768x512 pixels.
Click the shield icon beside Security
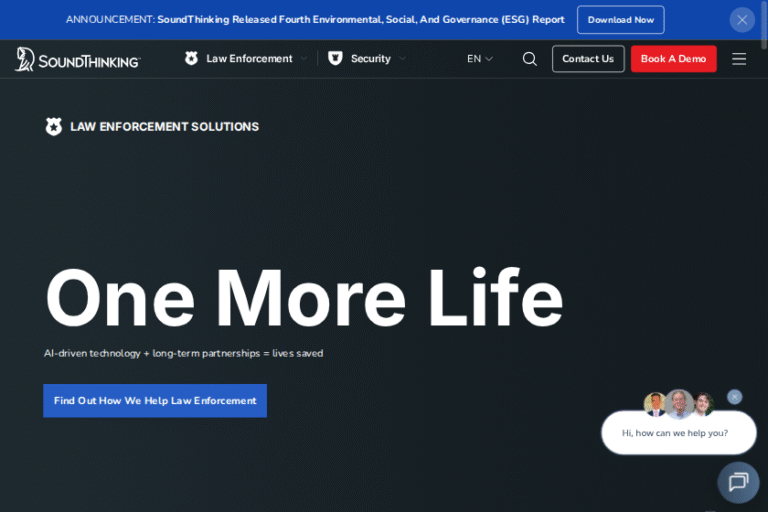coord(335,59)
